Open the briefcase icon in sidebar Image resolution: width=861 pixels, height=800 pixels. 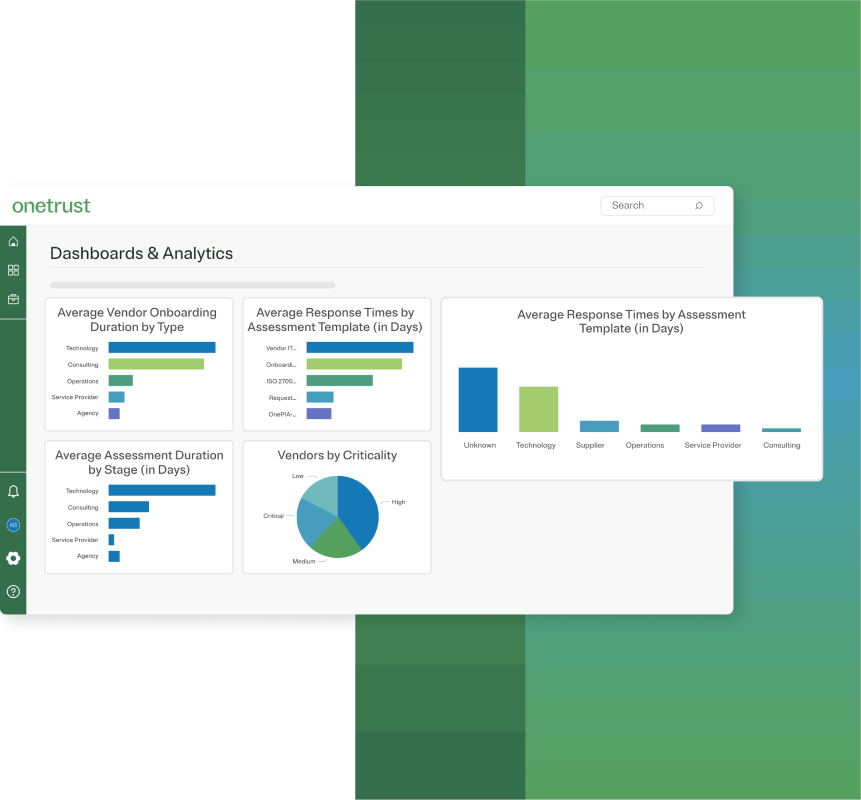tap(13, 299)
